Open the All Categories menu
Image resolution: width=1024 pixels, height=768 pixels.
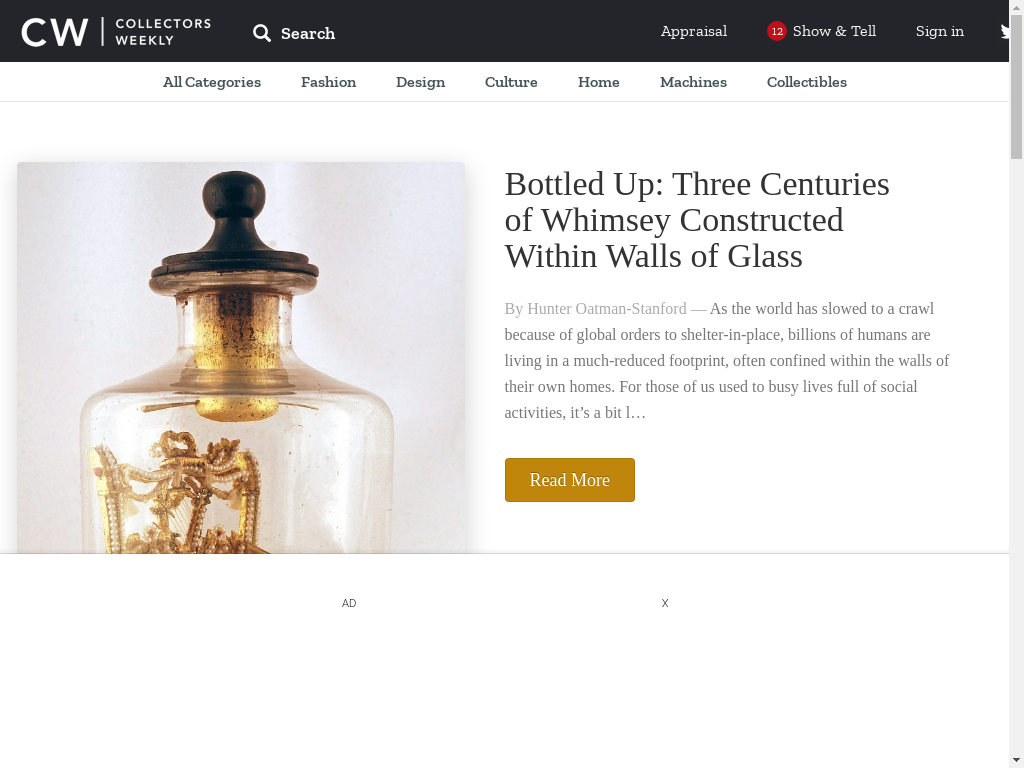pos(212,82)
